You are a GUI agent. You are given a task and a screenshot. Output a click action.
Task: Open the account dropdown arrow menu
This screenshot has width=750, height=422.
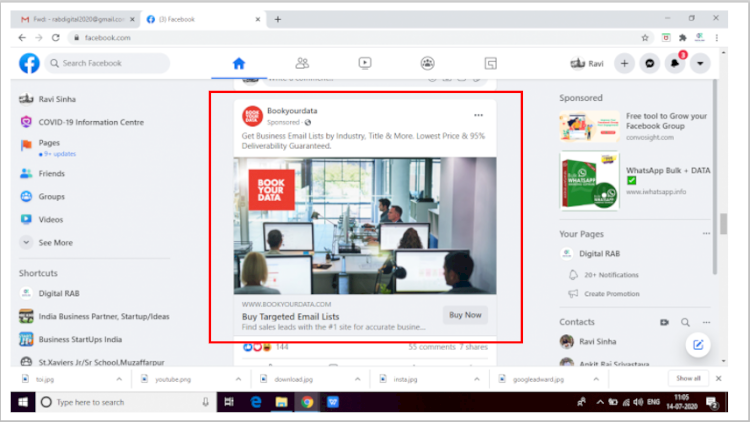701,63
